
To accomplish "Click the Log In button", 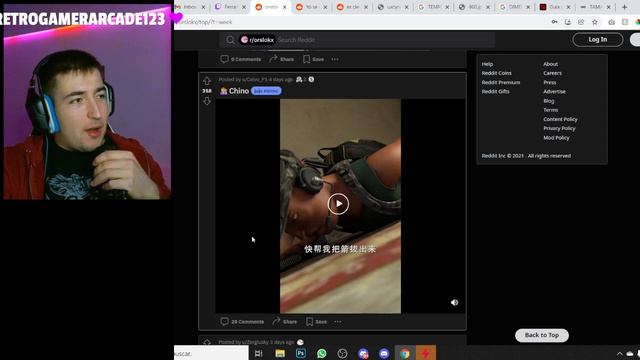I will click(598, 40).
